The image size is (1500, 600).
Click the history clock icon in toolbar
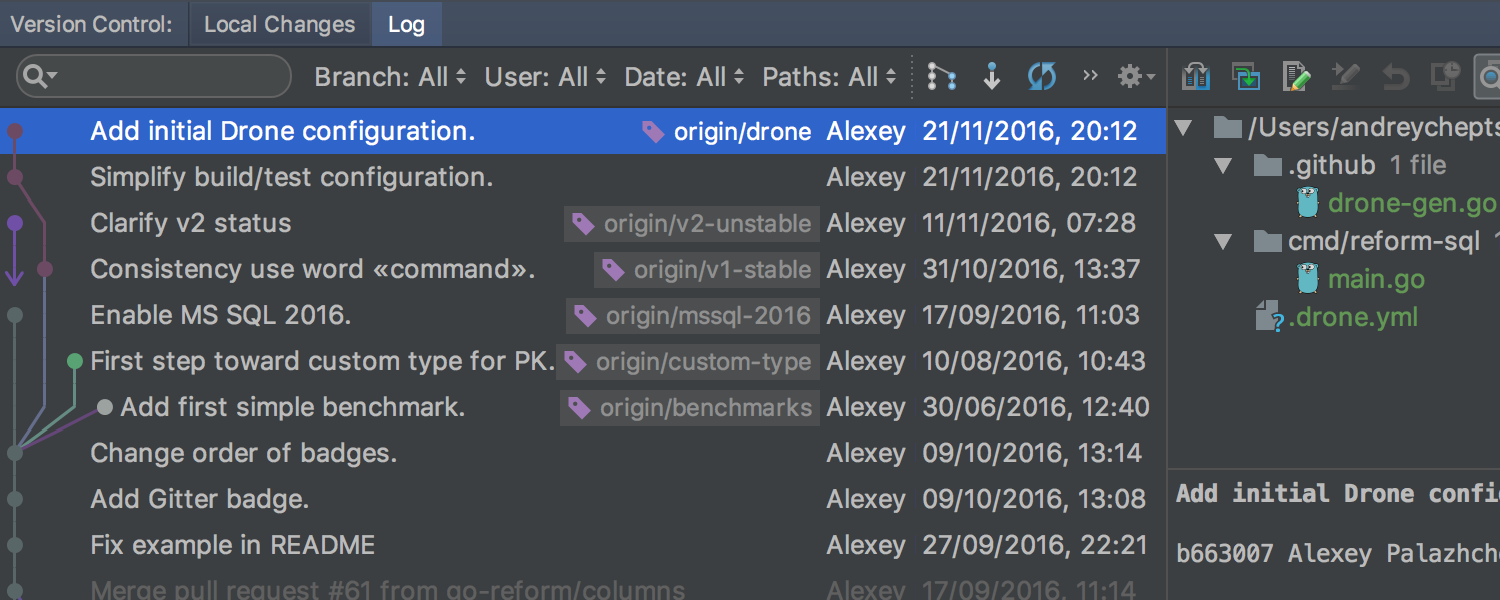point(1446,77)
